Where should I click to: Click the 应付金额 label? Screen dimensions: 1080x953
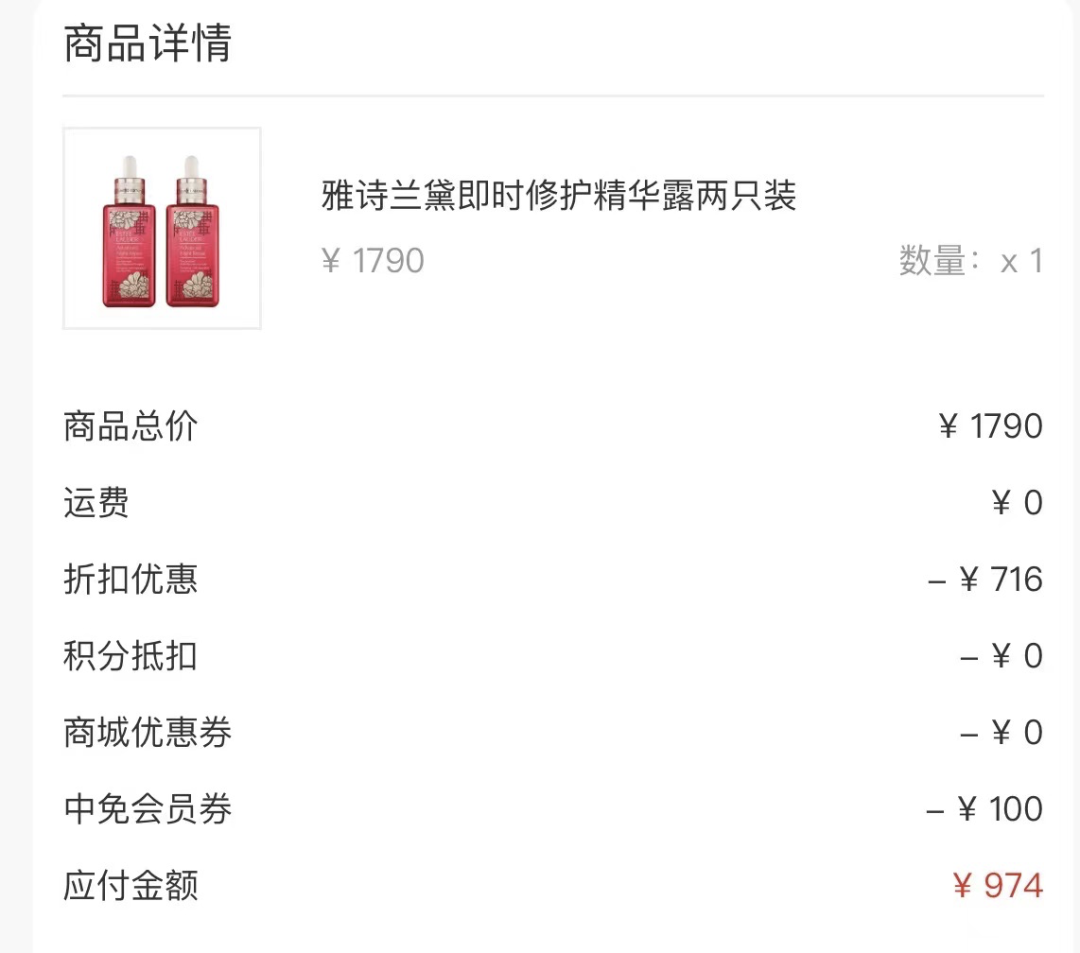[x=130, y=885]
